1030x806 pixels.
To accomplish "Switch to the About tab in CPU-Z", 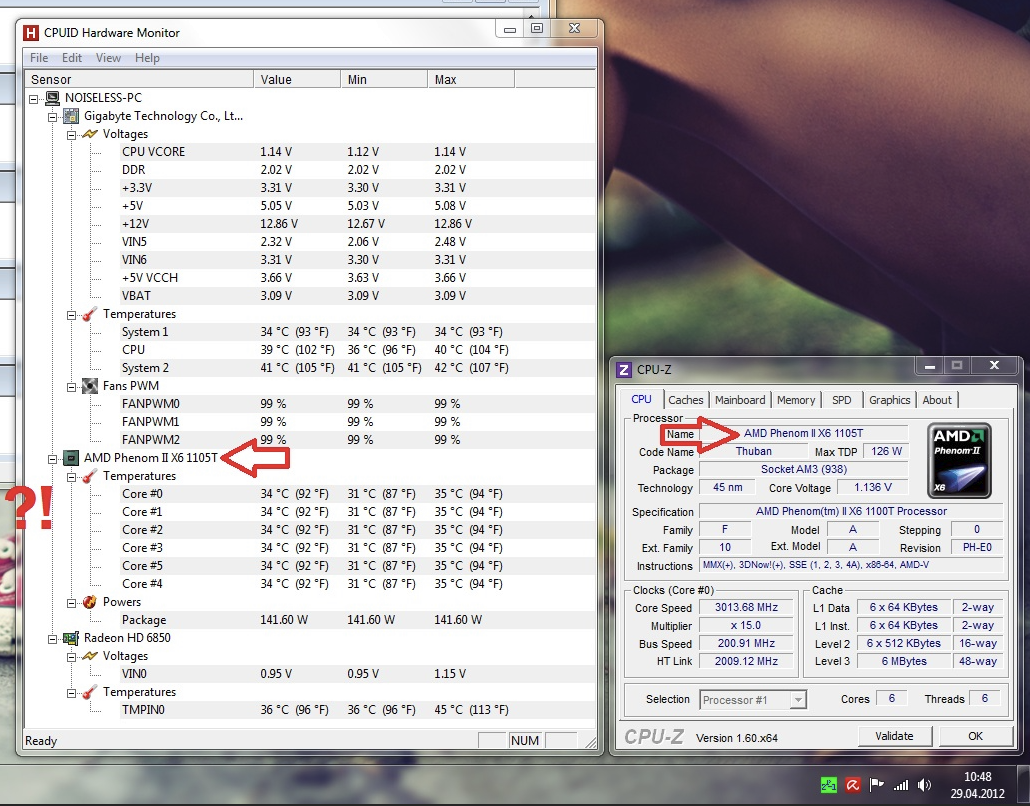I will tap(937, 400).
